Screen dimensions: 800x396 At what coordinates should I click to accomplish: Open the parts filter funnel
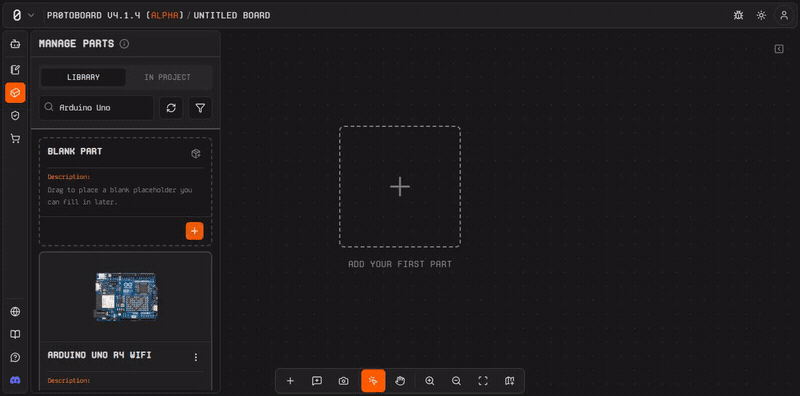[201, 108]
